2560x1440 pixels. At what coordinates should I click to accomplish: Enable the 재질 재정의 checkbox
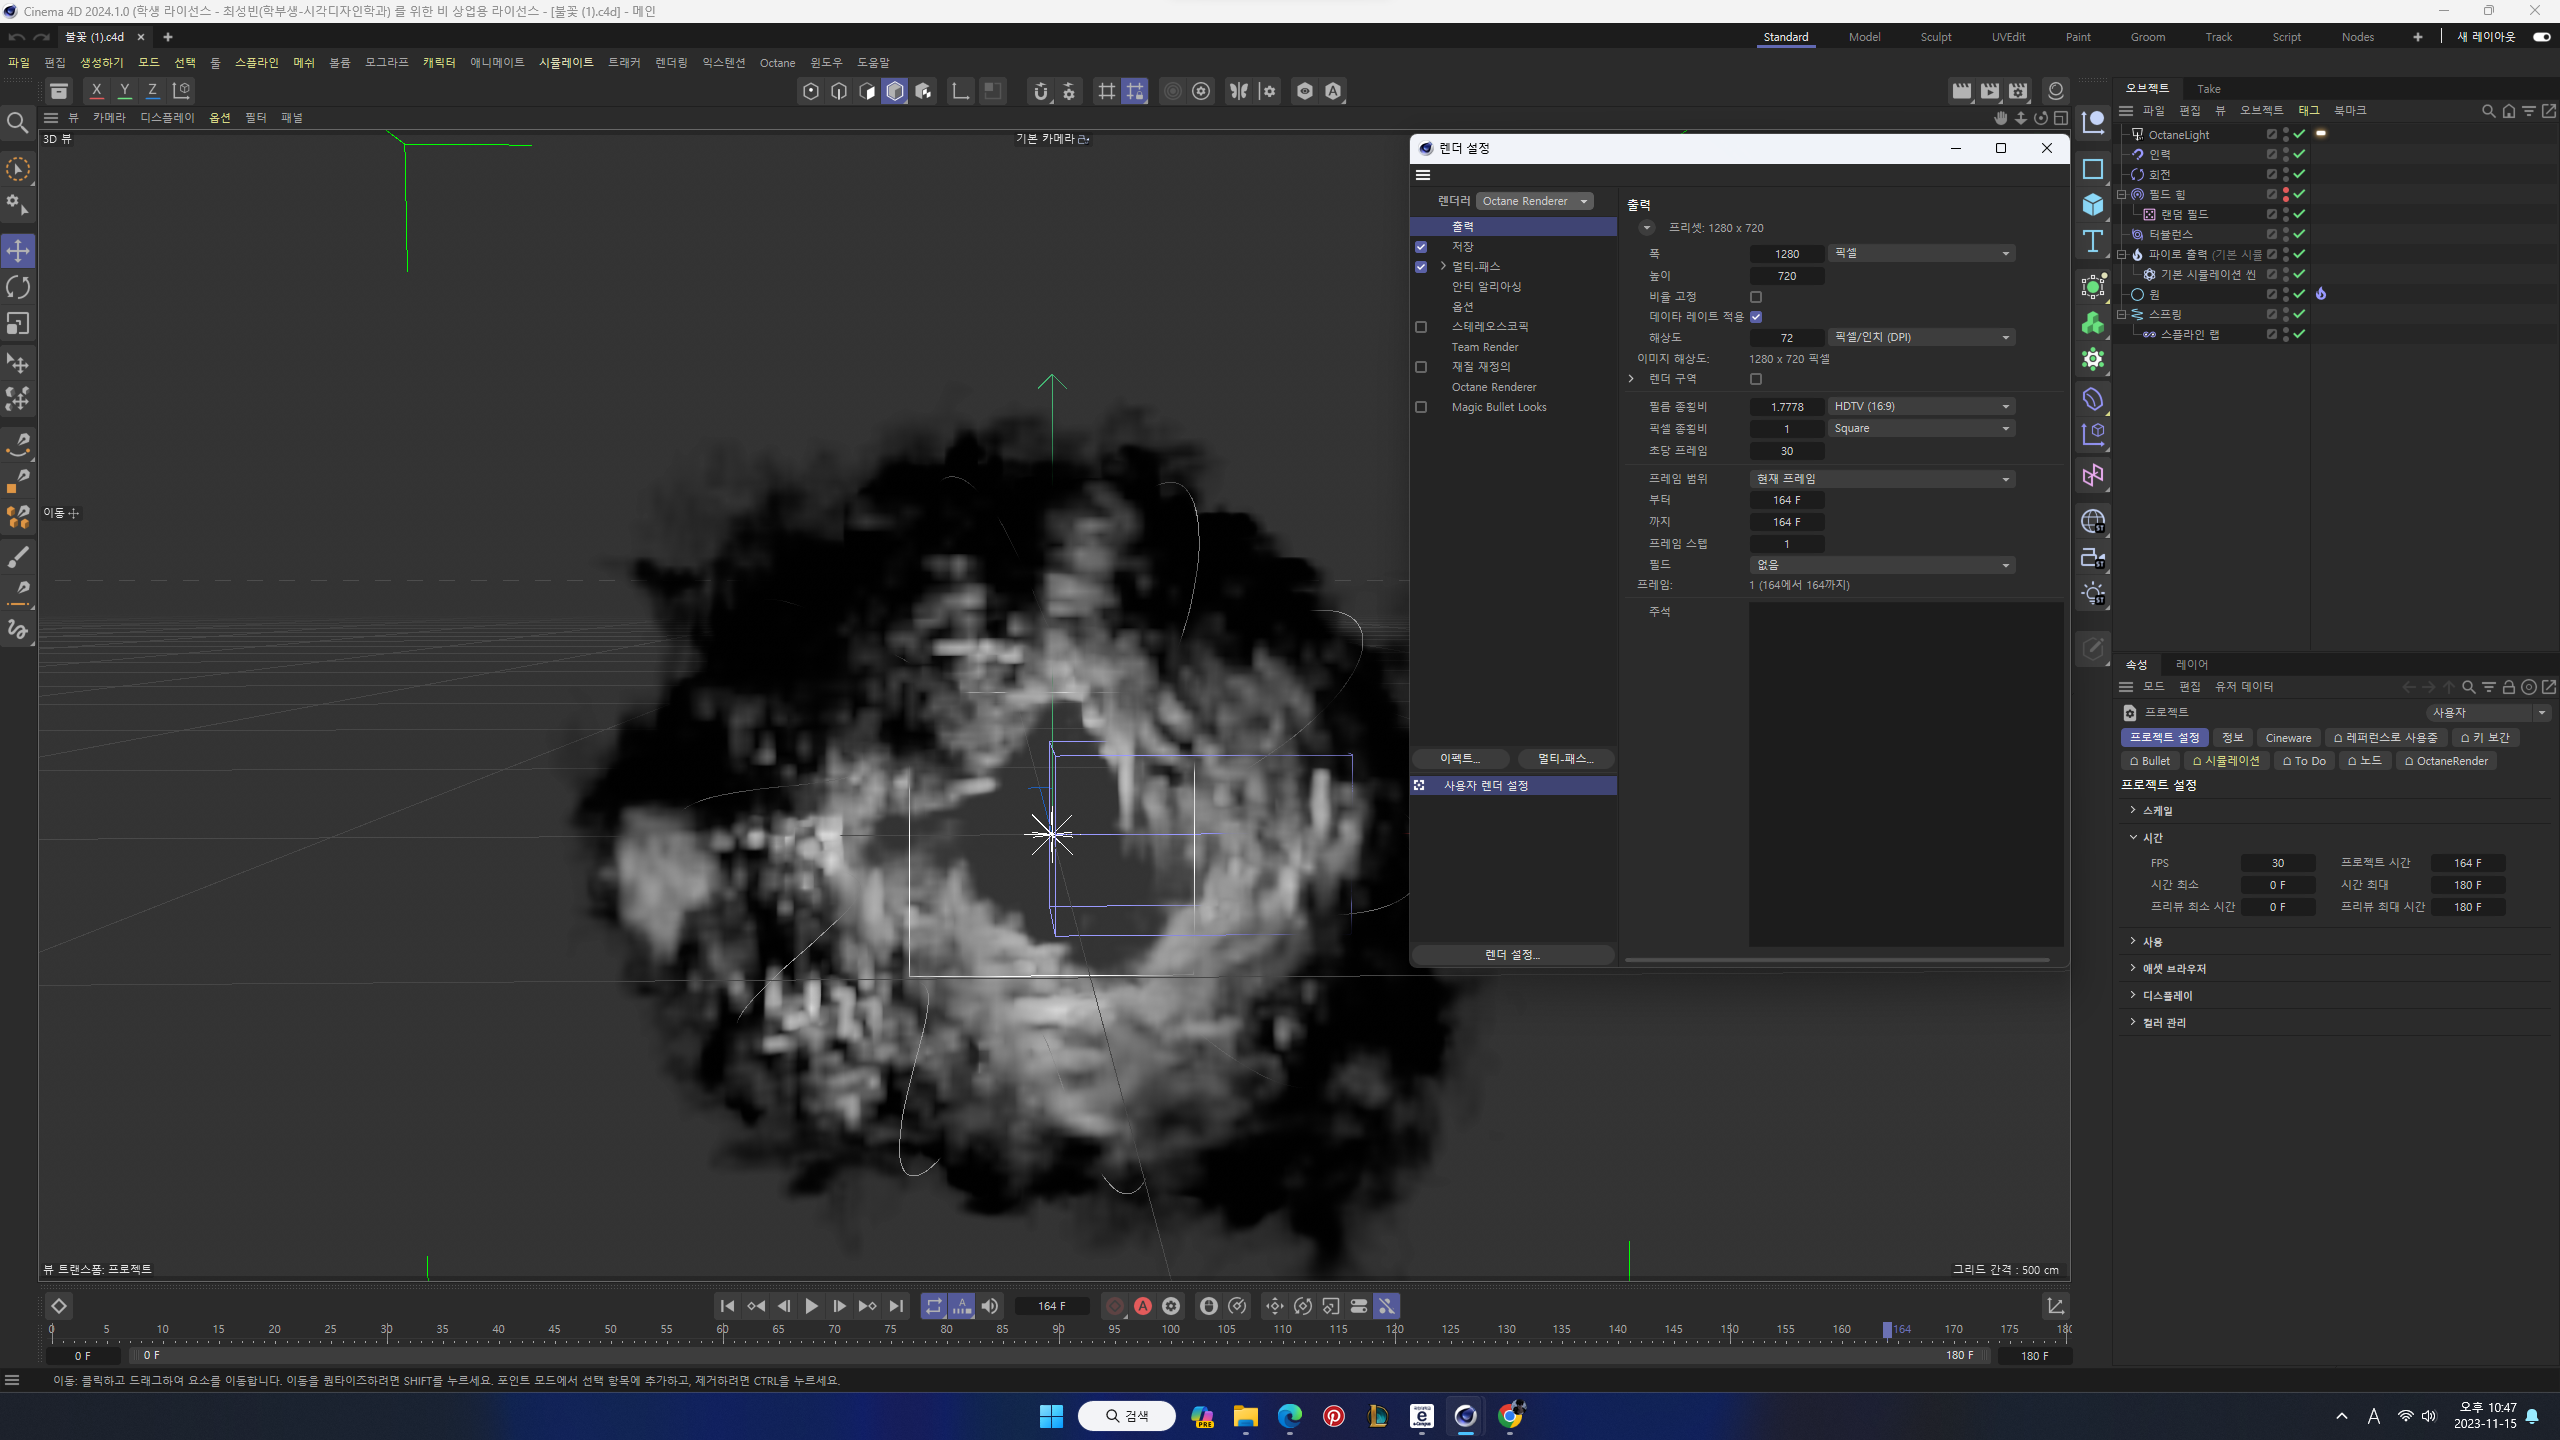[1421, 367]
